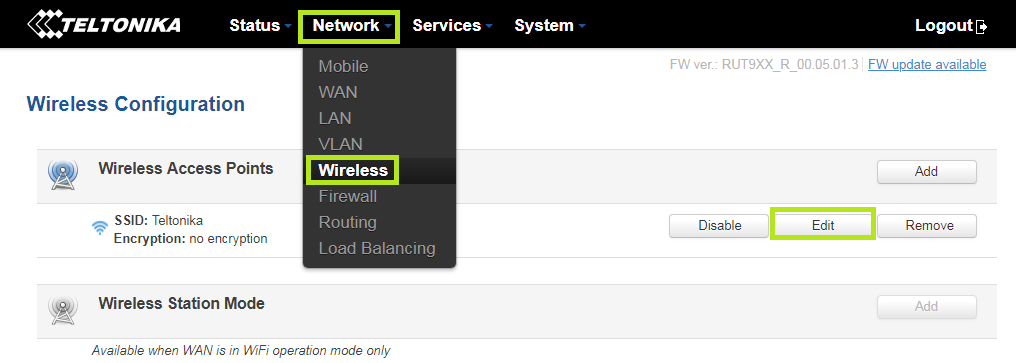Click the Wireless Station Mode antenna icon
This screenshot has height=363, width=1024.
coord(63,310)
